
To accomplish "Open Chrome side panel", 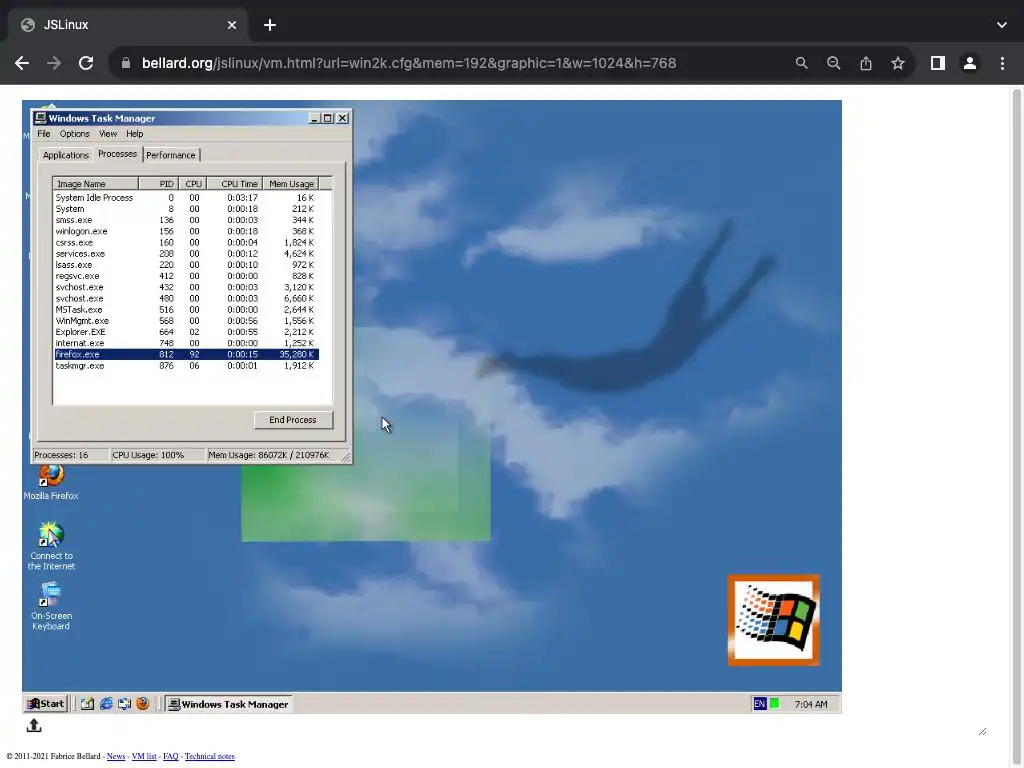I will [938, 63].
